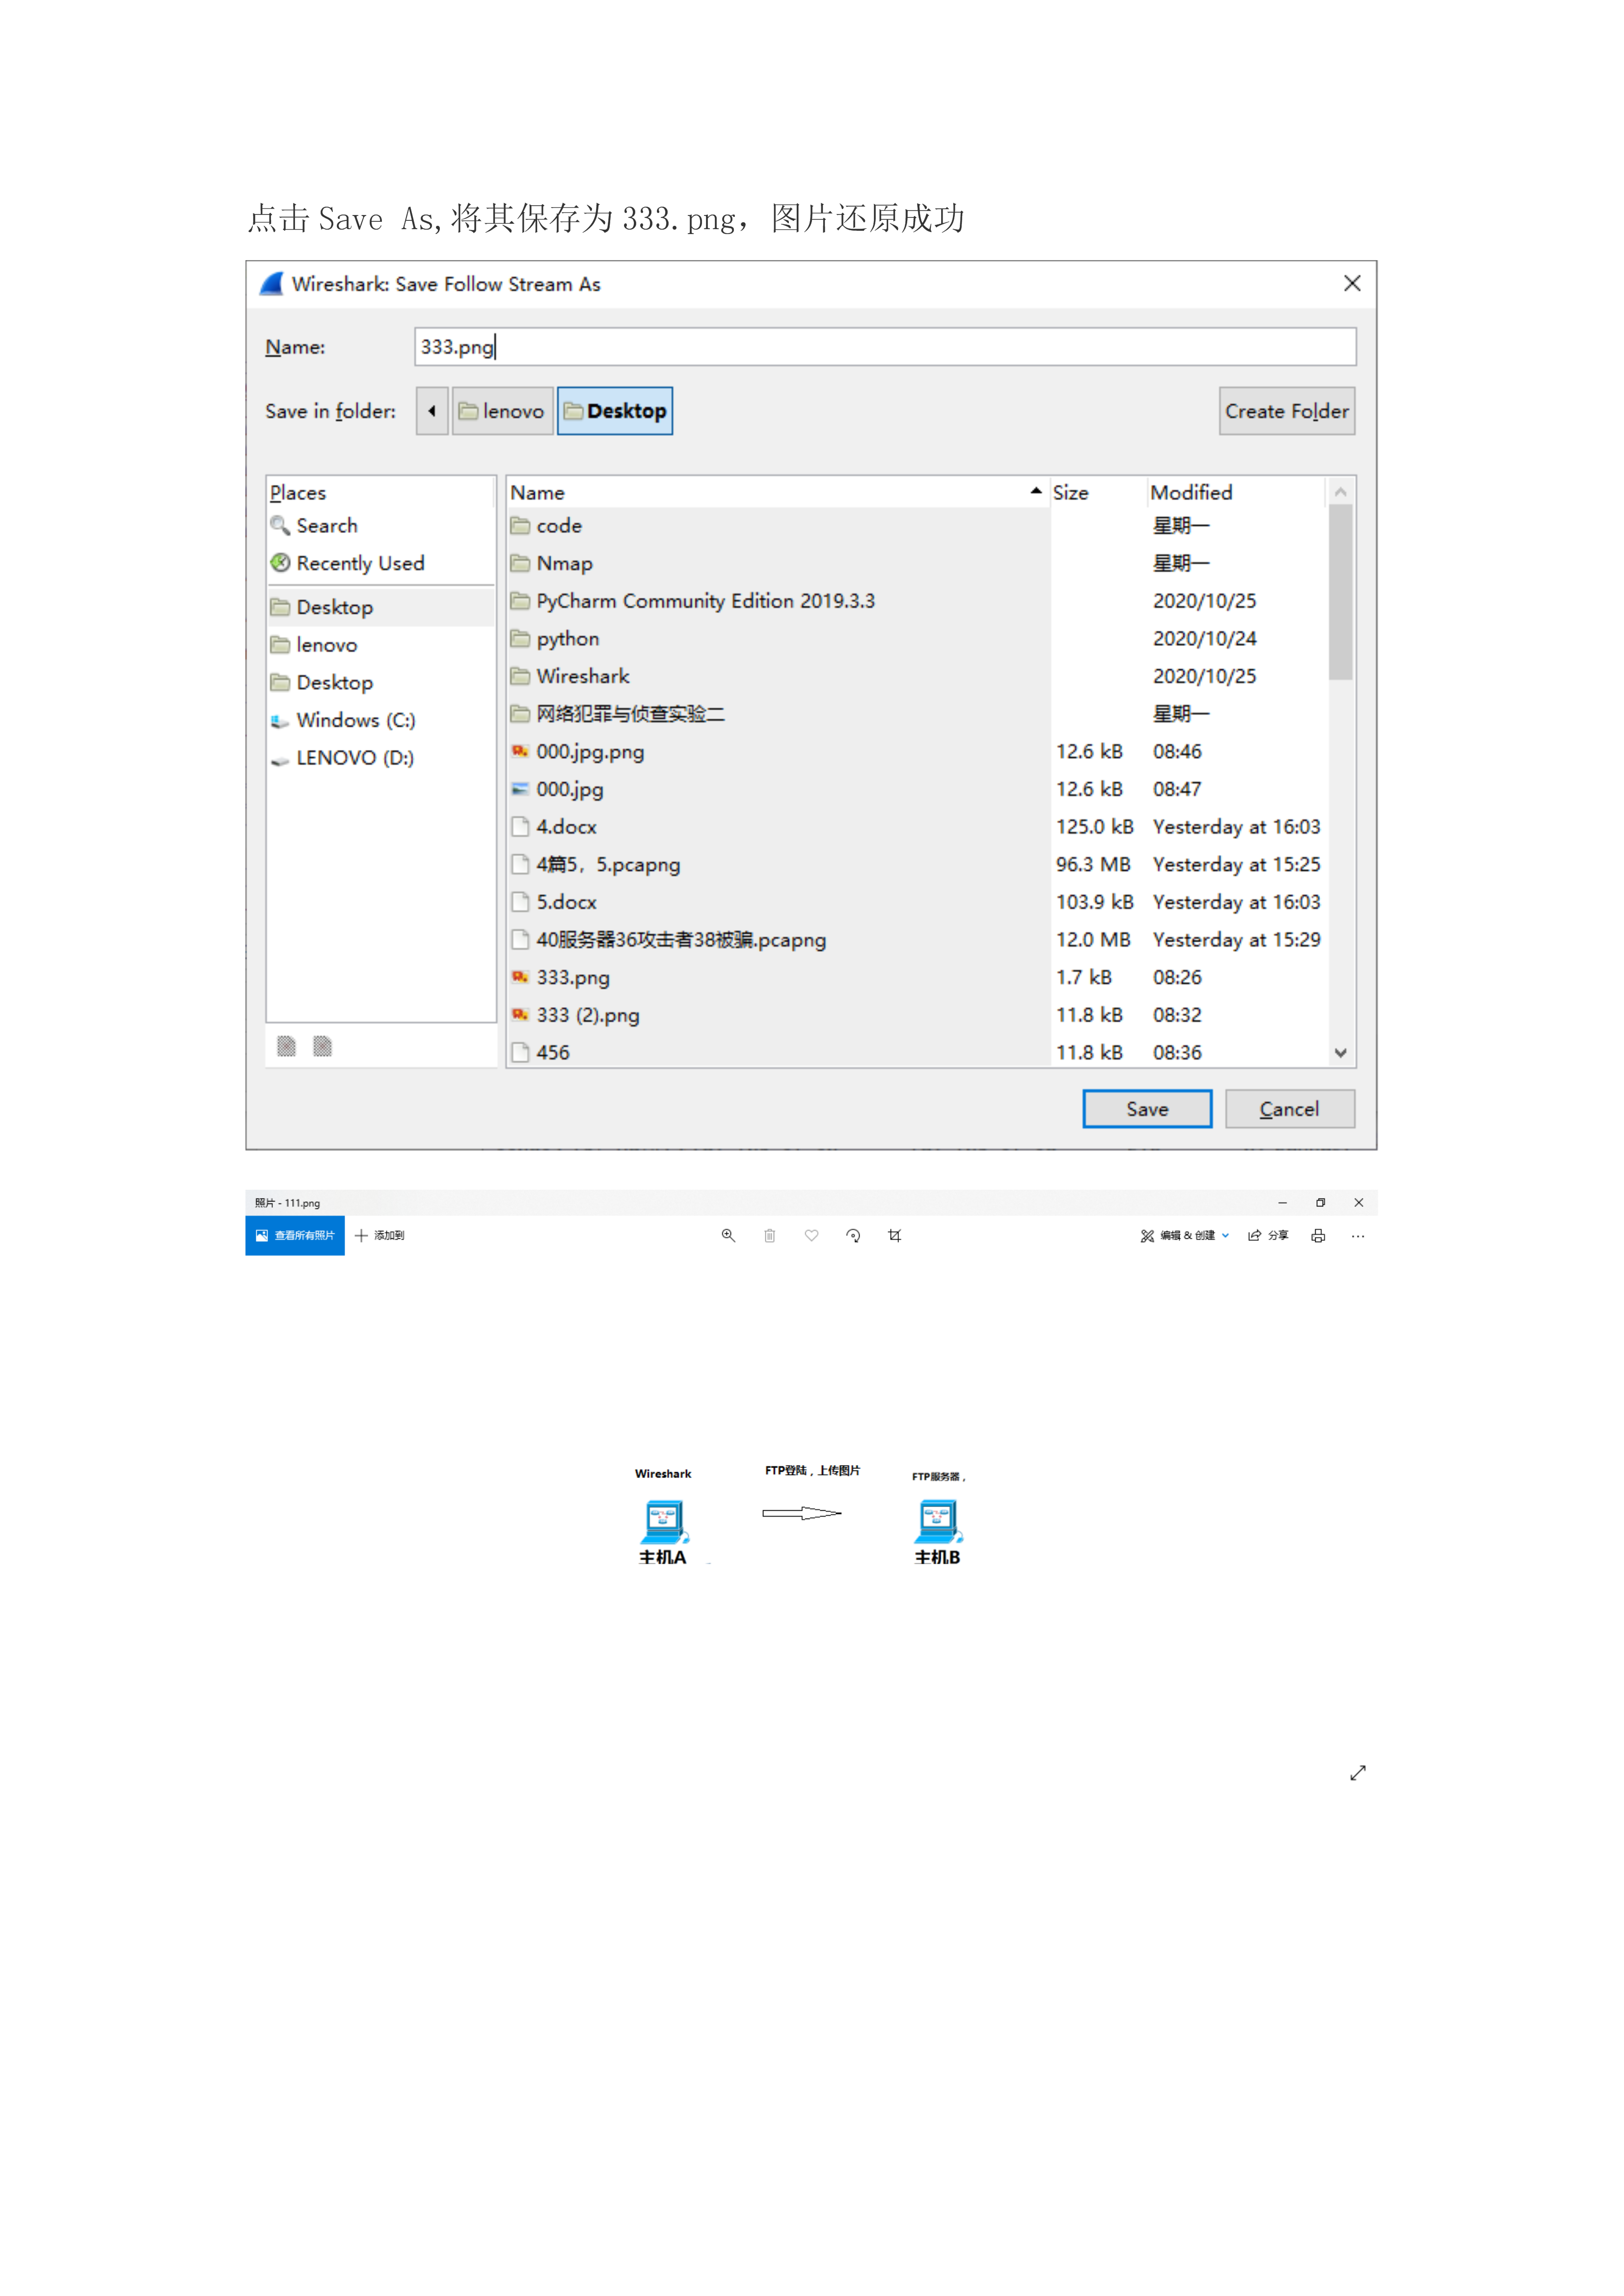Click the Name input field
1624x2296 pixels.
(x=884, y=347)
